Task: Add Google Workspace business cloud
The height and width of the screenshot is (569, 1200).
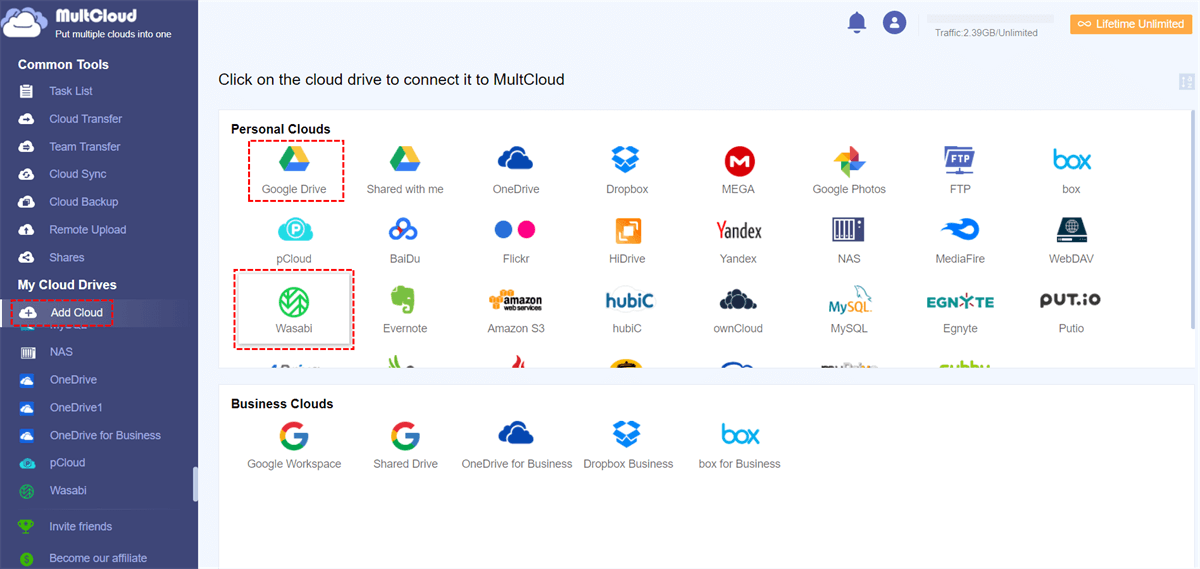Action: point(294,445)
